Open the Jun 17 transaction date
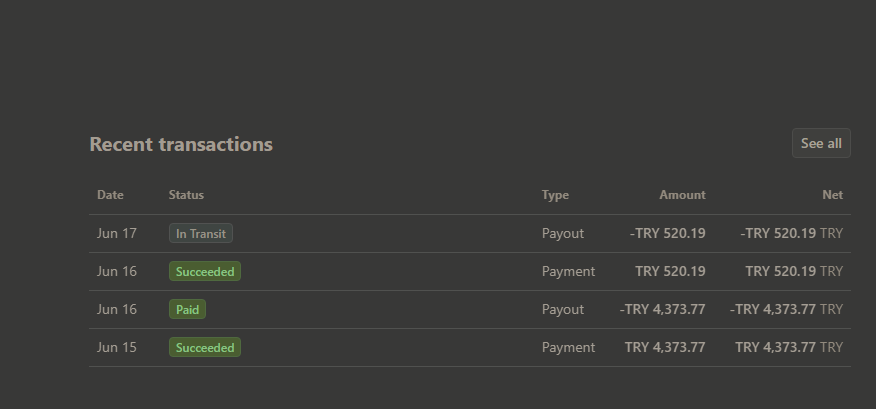876x409 pixels. 117,233
